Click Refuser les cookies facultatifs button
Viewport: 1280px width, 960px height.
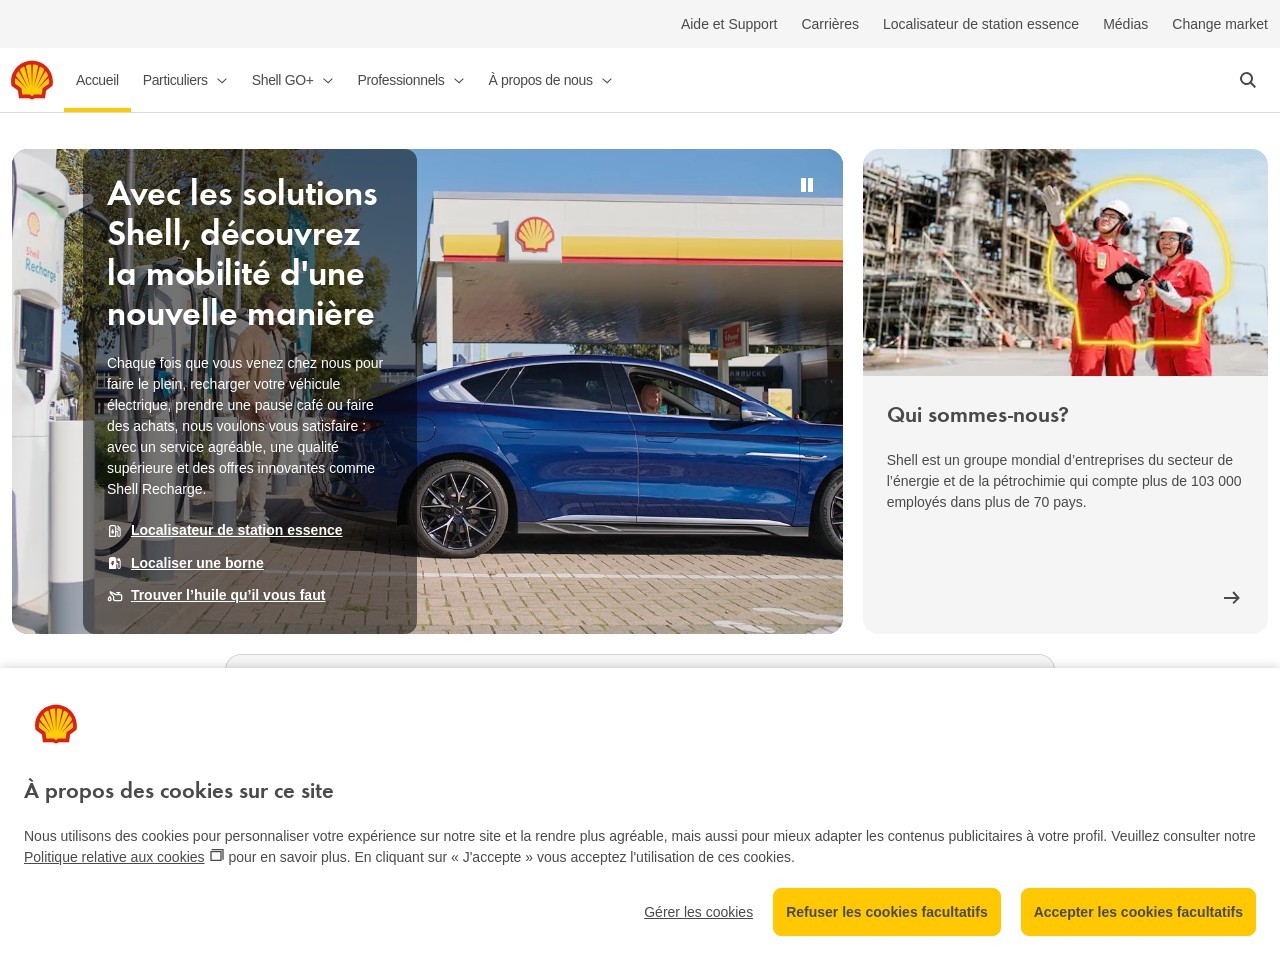point(887,912)
